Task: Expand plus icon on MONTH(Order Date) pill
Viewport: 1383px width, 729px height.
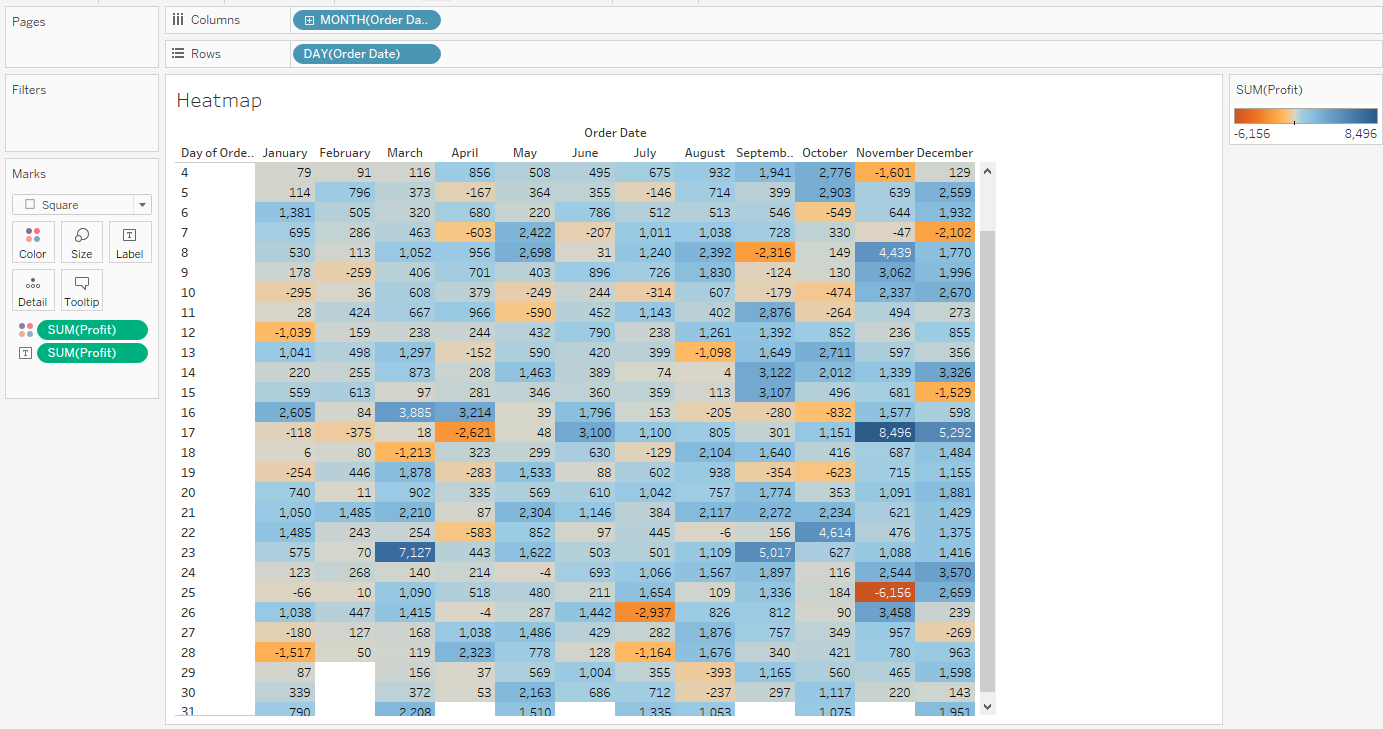Action: pos(309,20)
